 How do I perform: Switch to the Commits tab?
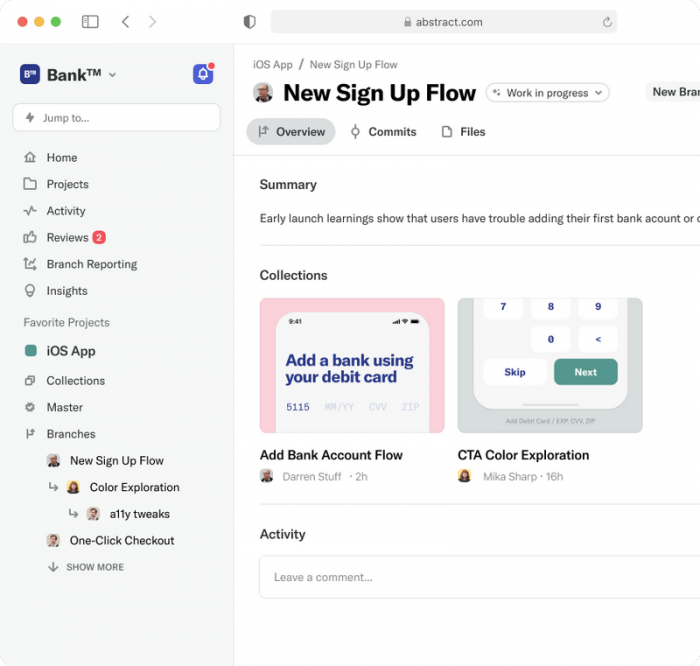[x=383, y=132]
